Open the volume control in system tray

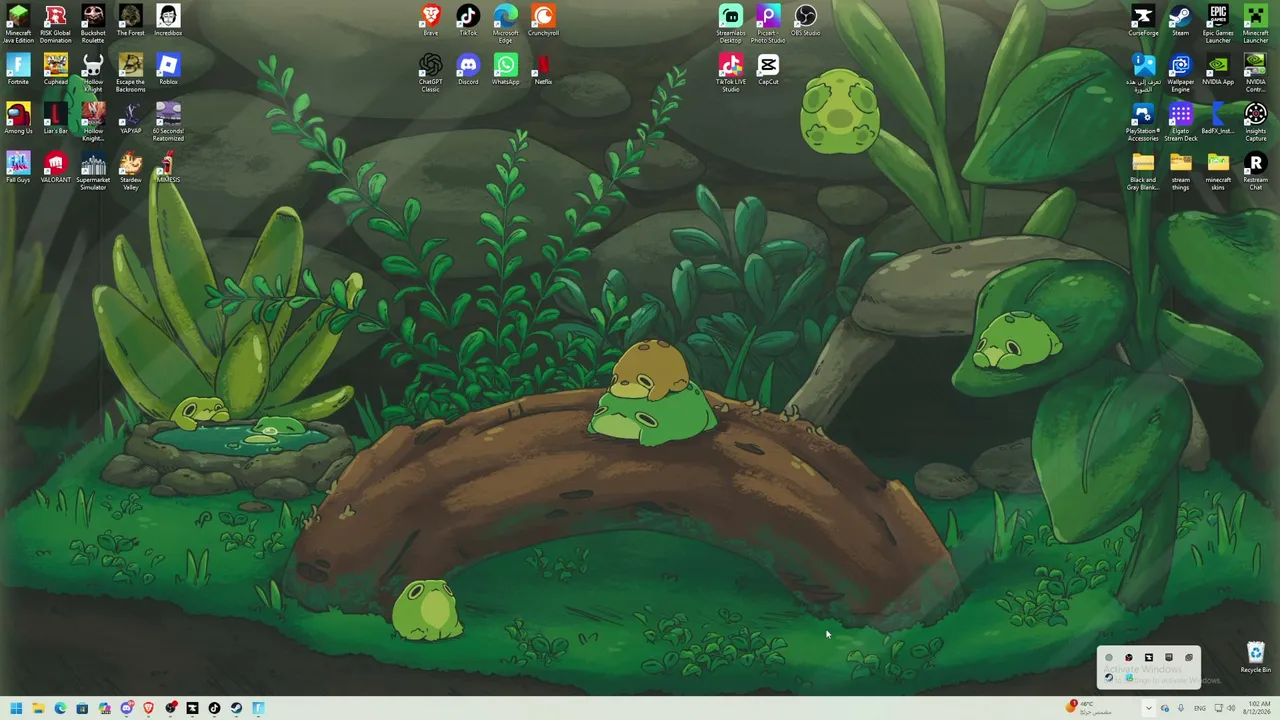click(1231, 708)
